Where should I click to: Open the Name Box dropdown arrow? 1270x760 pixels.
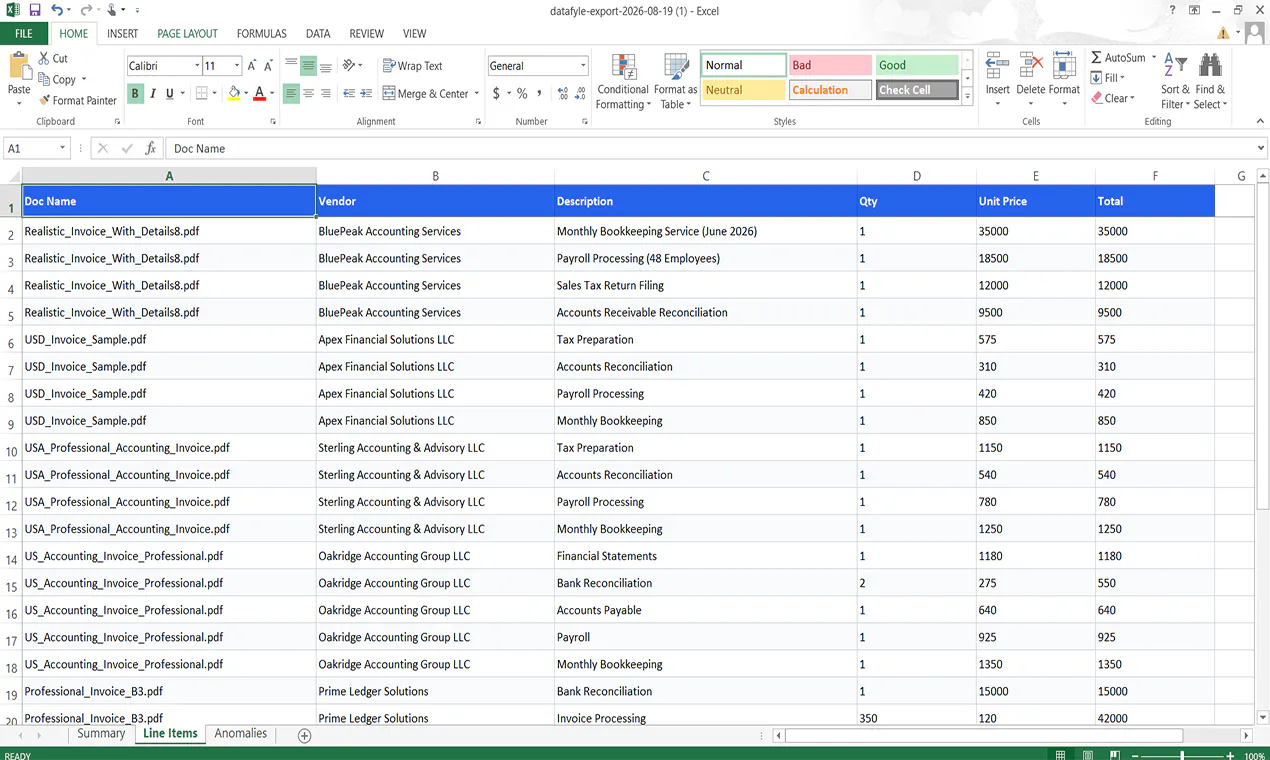[62, 148]
